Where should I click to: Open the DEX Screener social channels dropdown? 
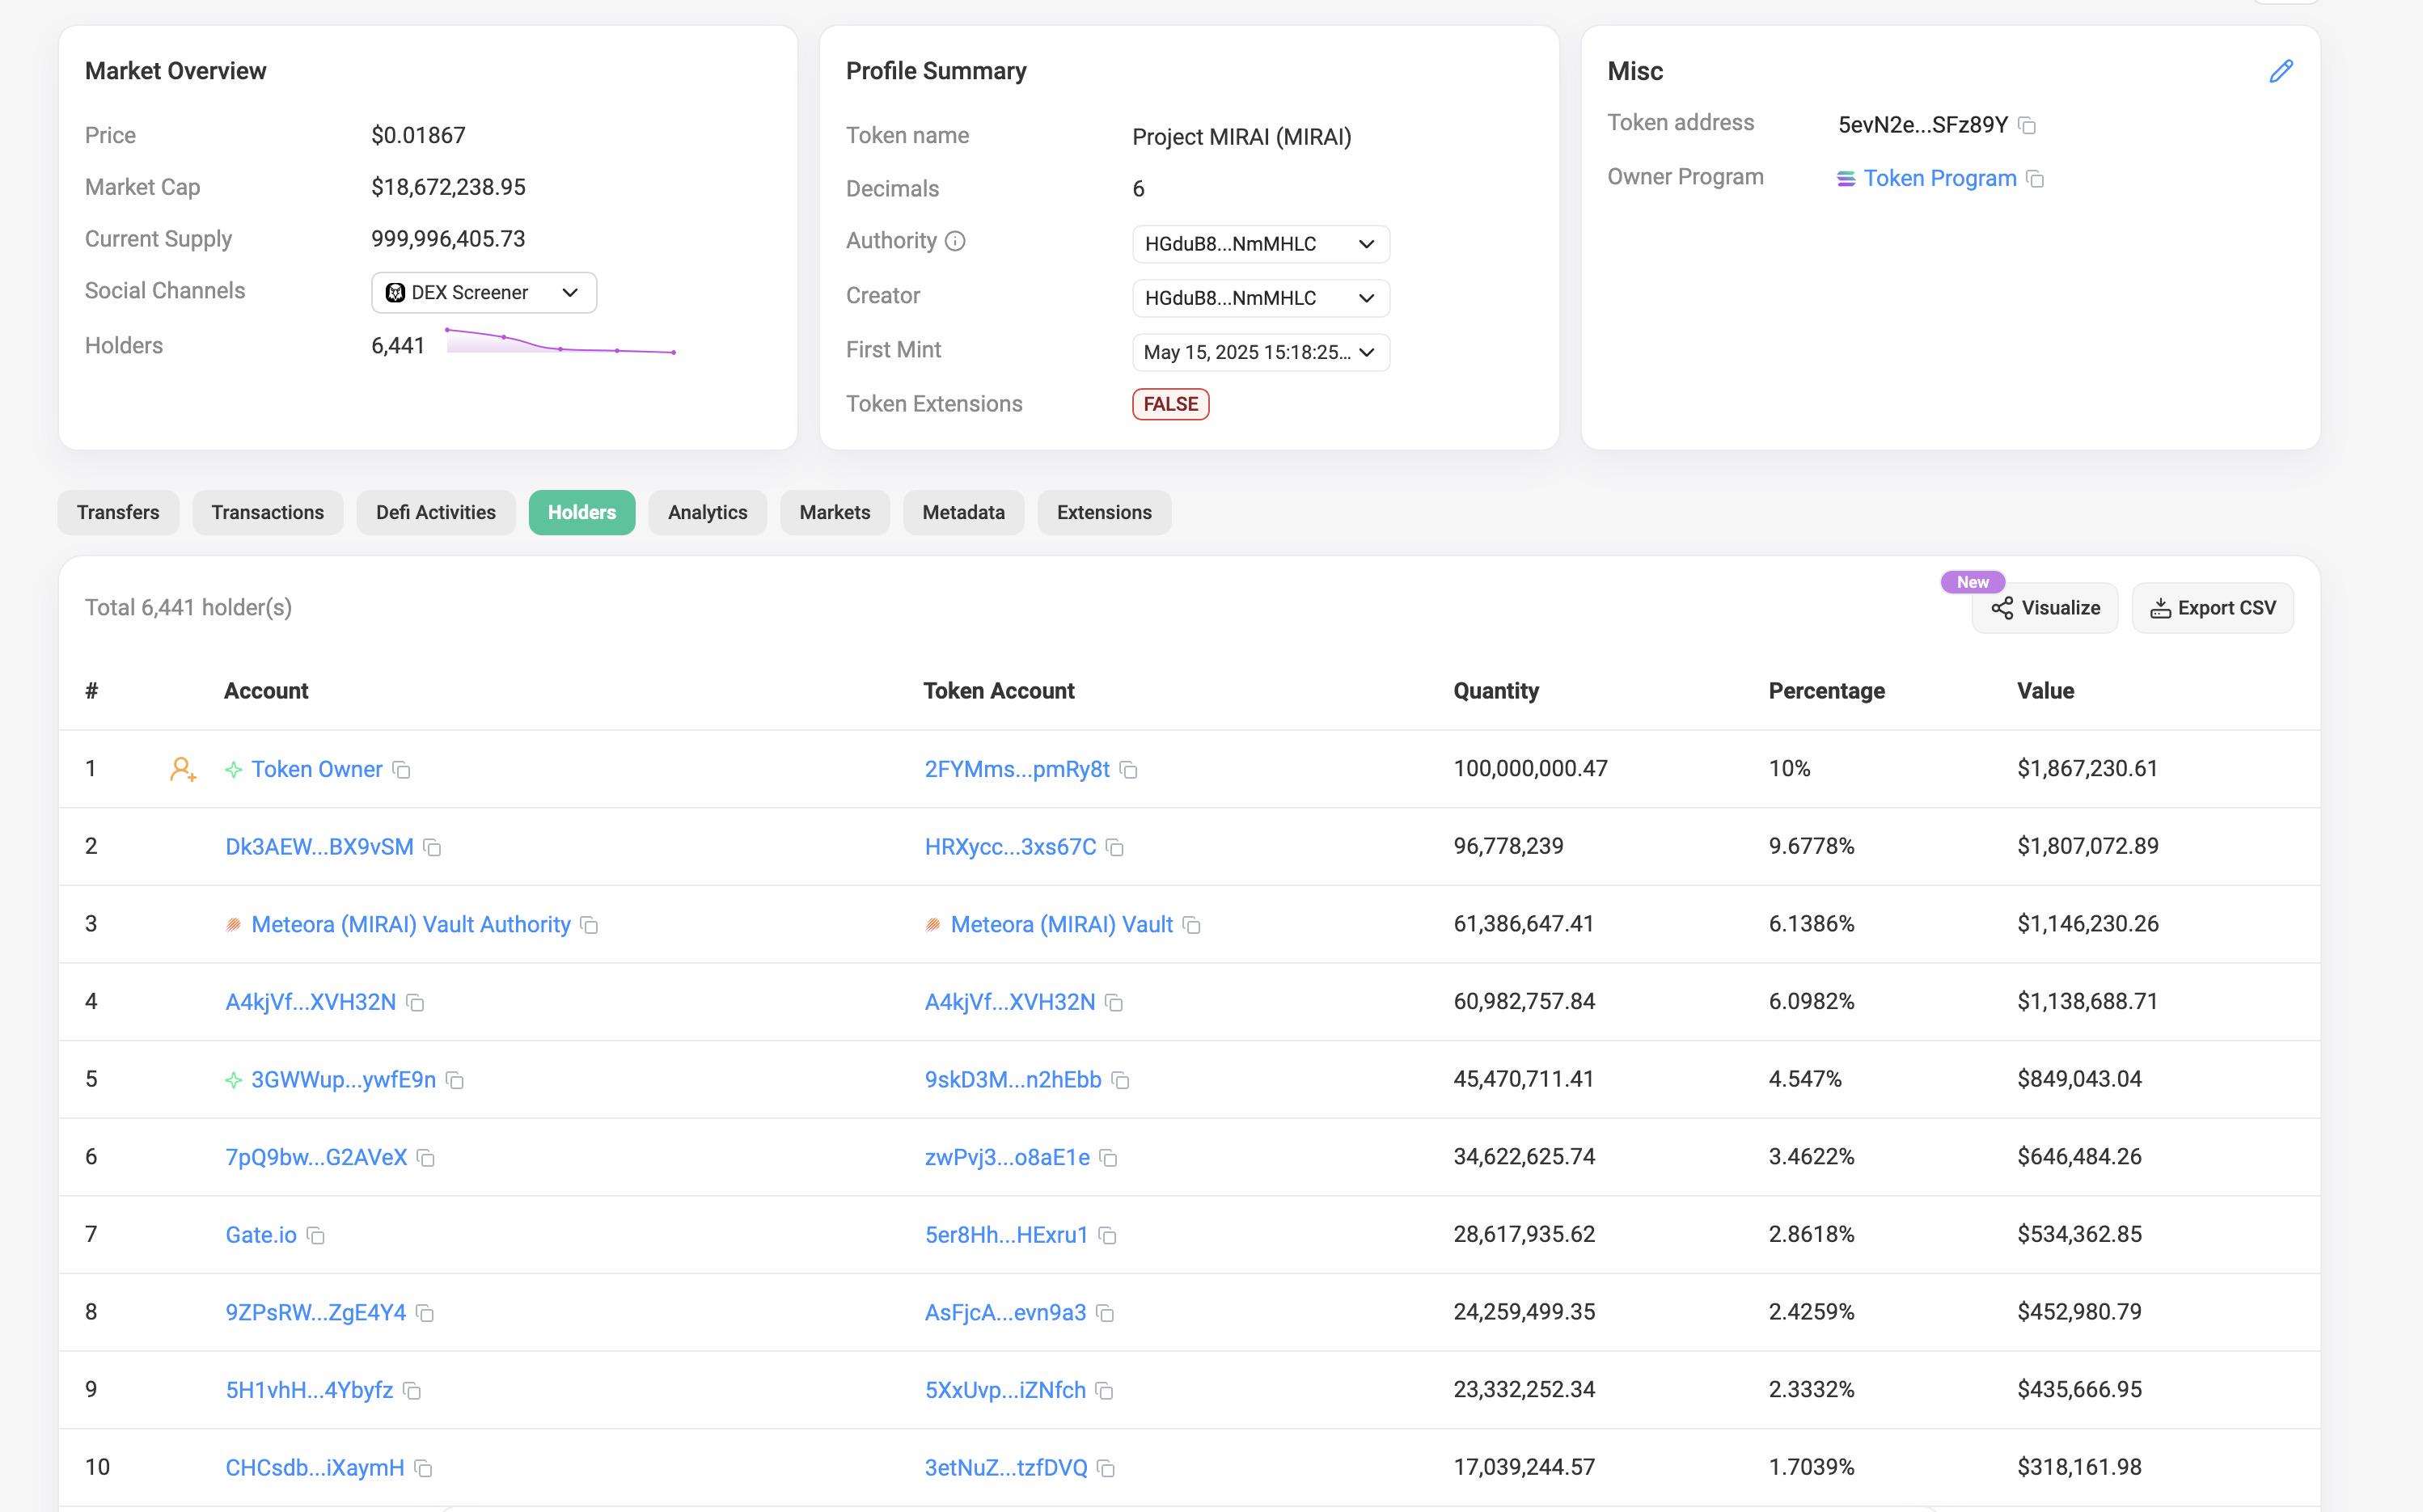484,293
